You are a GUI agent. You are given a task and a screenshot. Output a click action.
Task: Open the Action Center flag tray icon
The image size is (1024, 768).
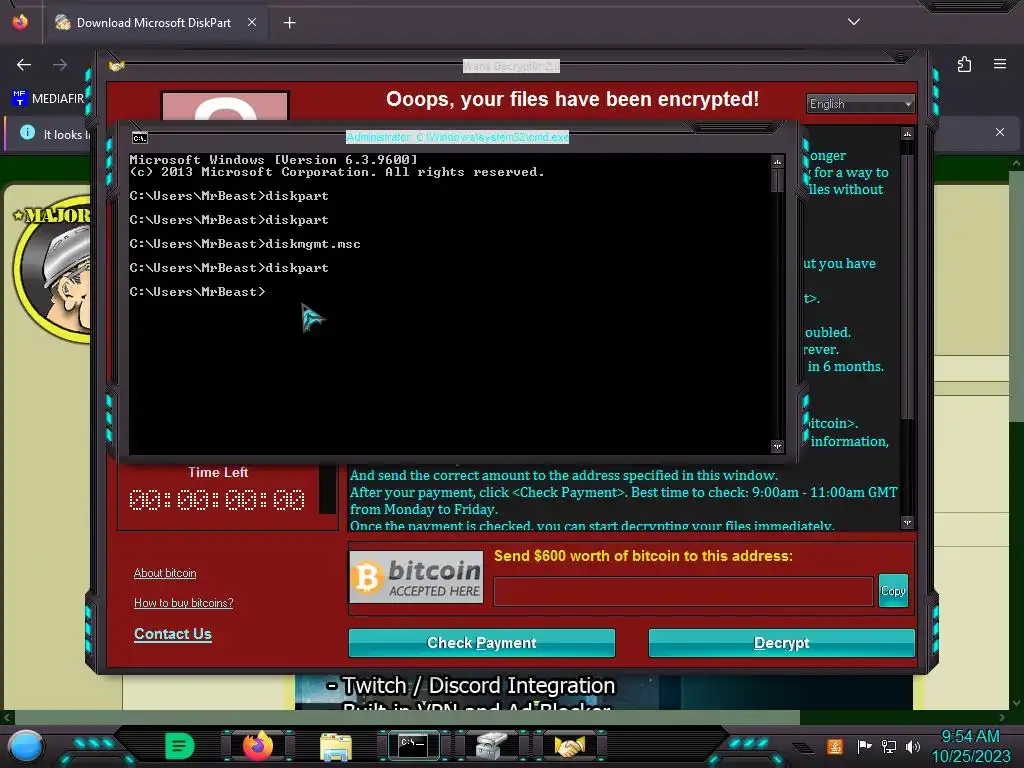[863, 746]
